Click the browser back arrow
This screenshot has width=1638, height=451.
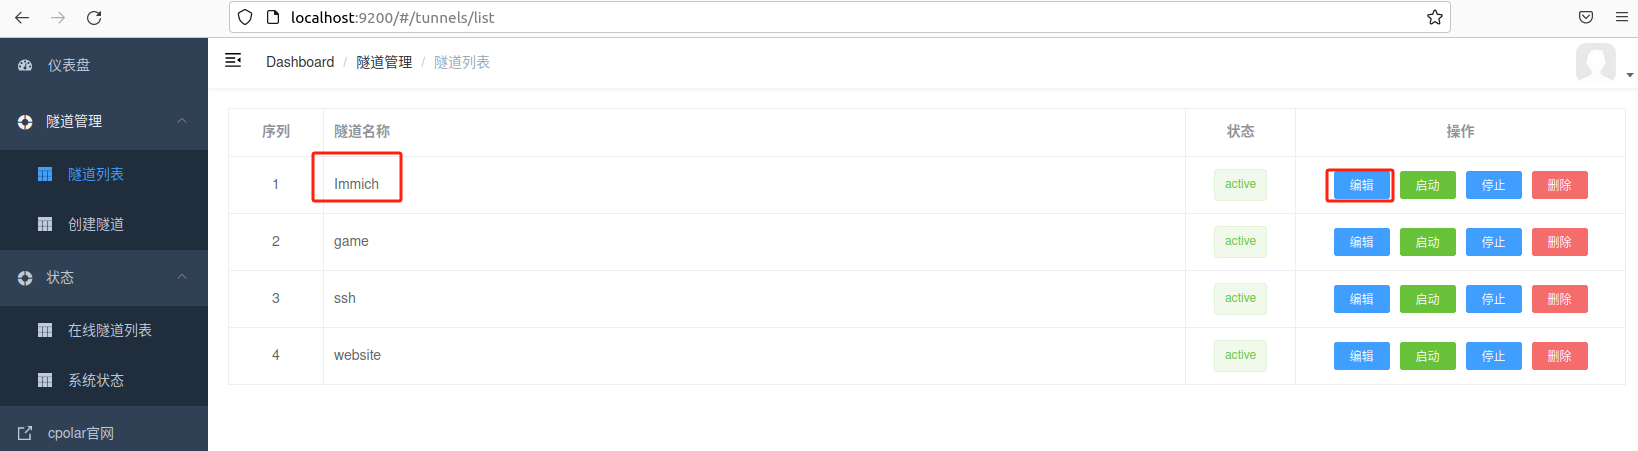pos(22,18)
